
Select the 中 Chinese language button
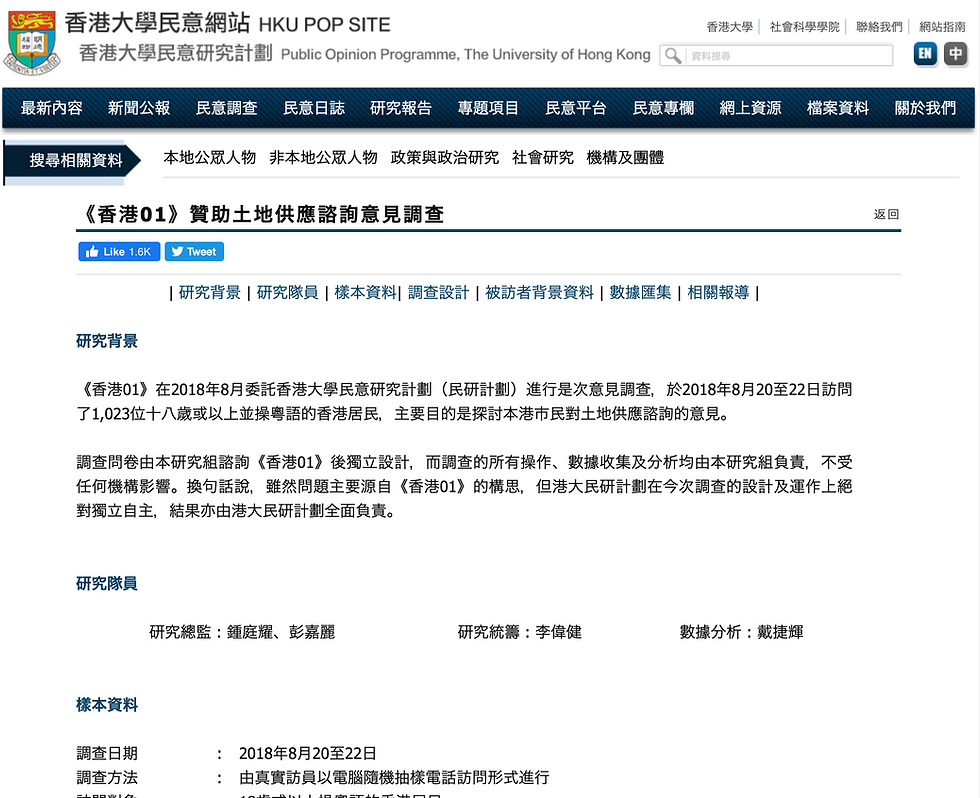coord(955,54)
